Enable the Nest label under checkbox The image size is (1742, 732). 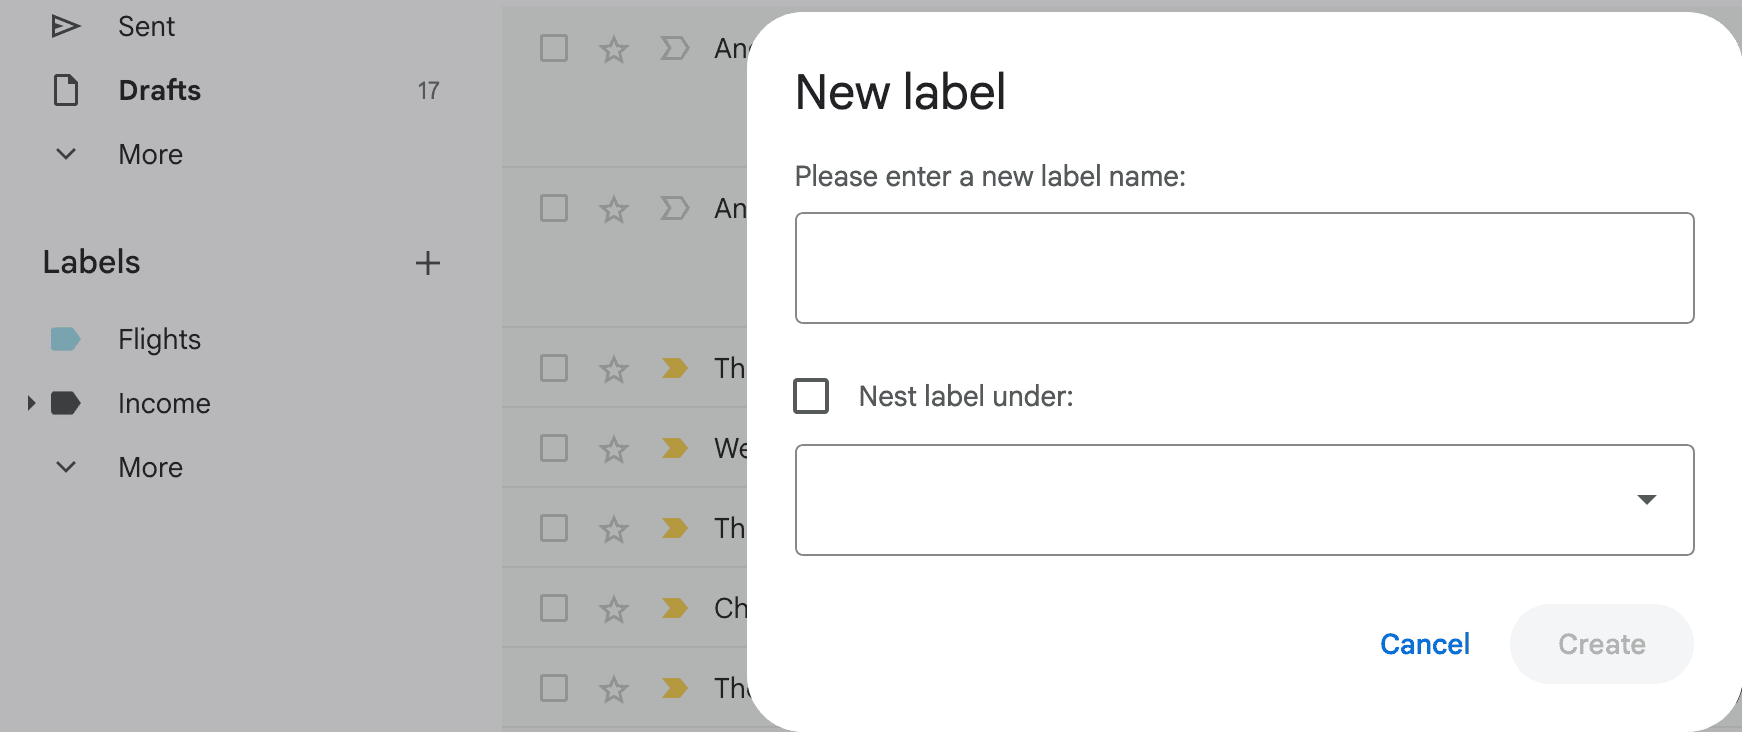(811, 396)
